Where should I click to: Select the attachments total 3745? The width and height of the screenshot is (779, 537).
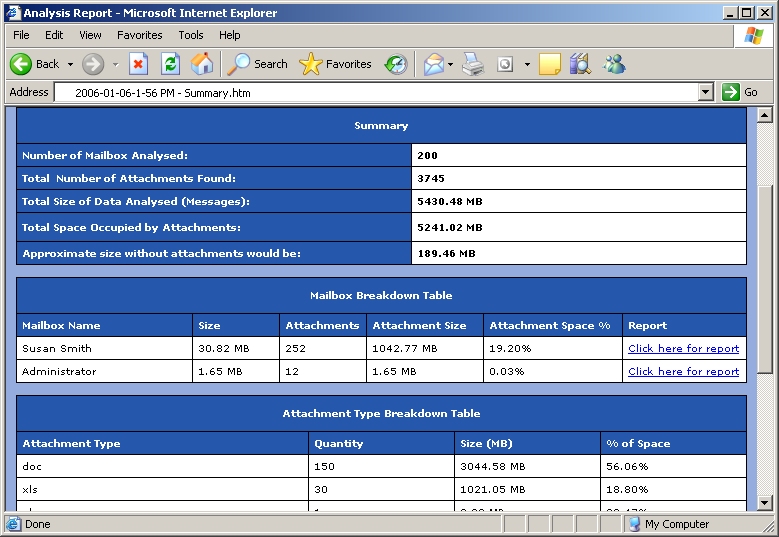point(431,178)
